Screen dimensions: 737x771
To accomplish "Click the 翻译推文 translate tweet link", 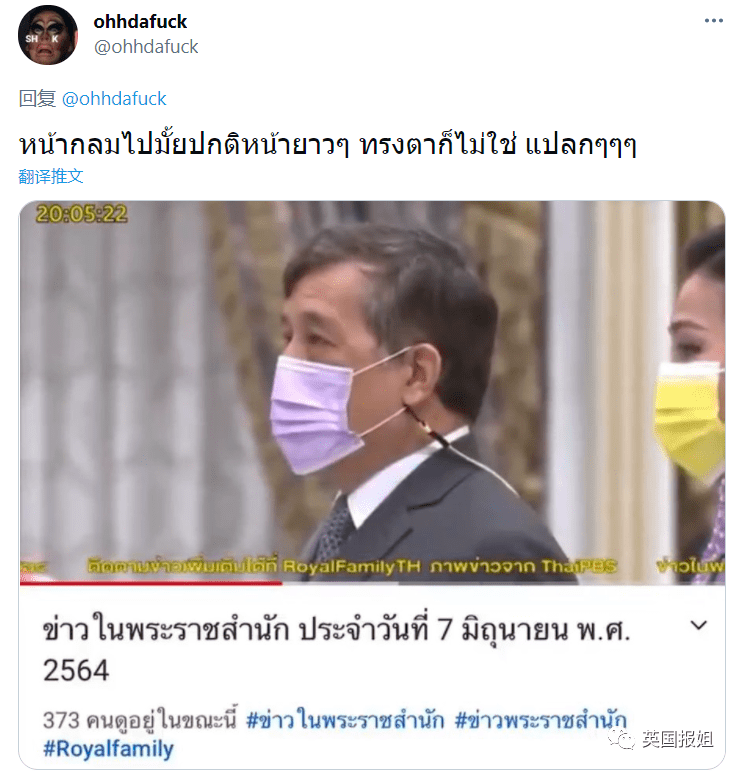I will (x=51, y=176).
